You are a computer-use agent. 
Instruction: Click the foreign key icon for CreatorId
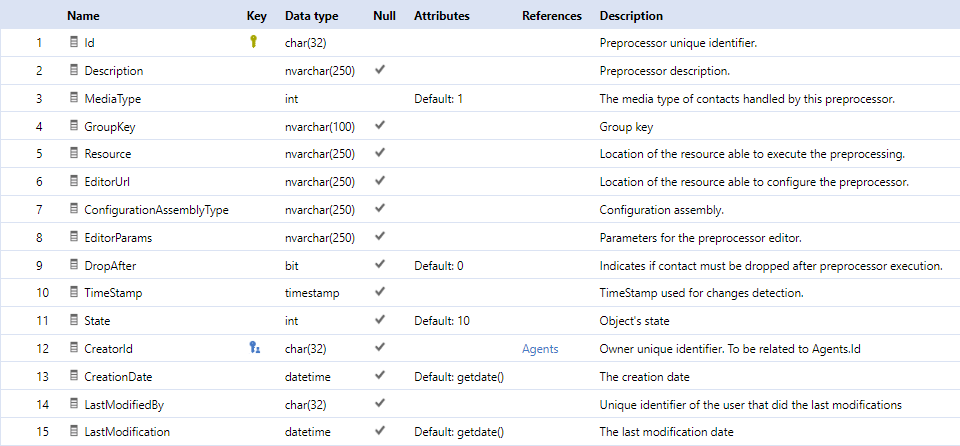tap(255, 348)
